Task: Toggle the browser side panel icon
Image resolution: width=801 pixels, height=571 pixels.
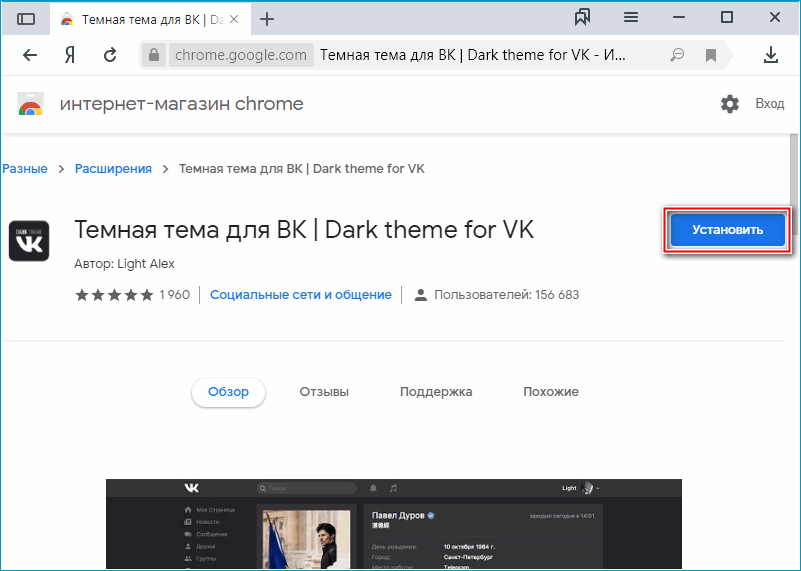Action: pyautogui.click(x=26, y=19)
